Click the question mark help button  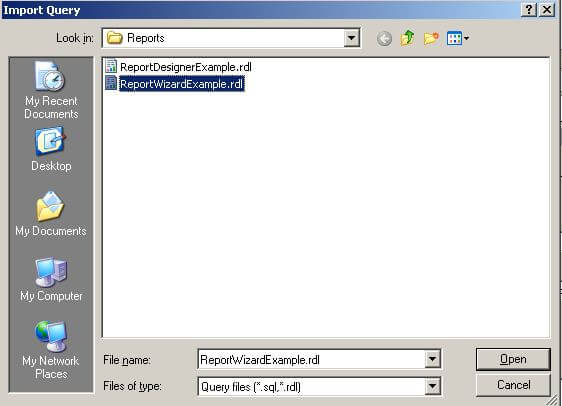click(529, 9)
